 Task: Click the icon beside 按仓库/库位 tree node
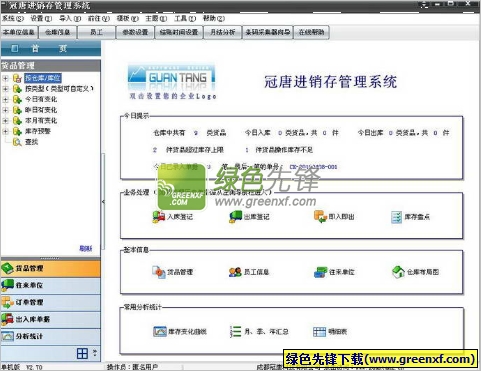17,78
